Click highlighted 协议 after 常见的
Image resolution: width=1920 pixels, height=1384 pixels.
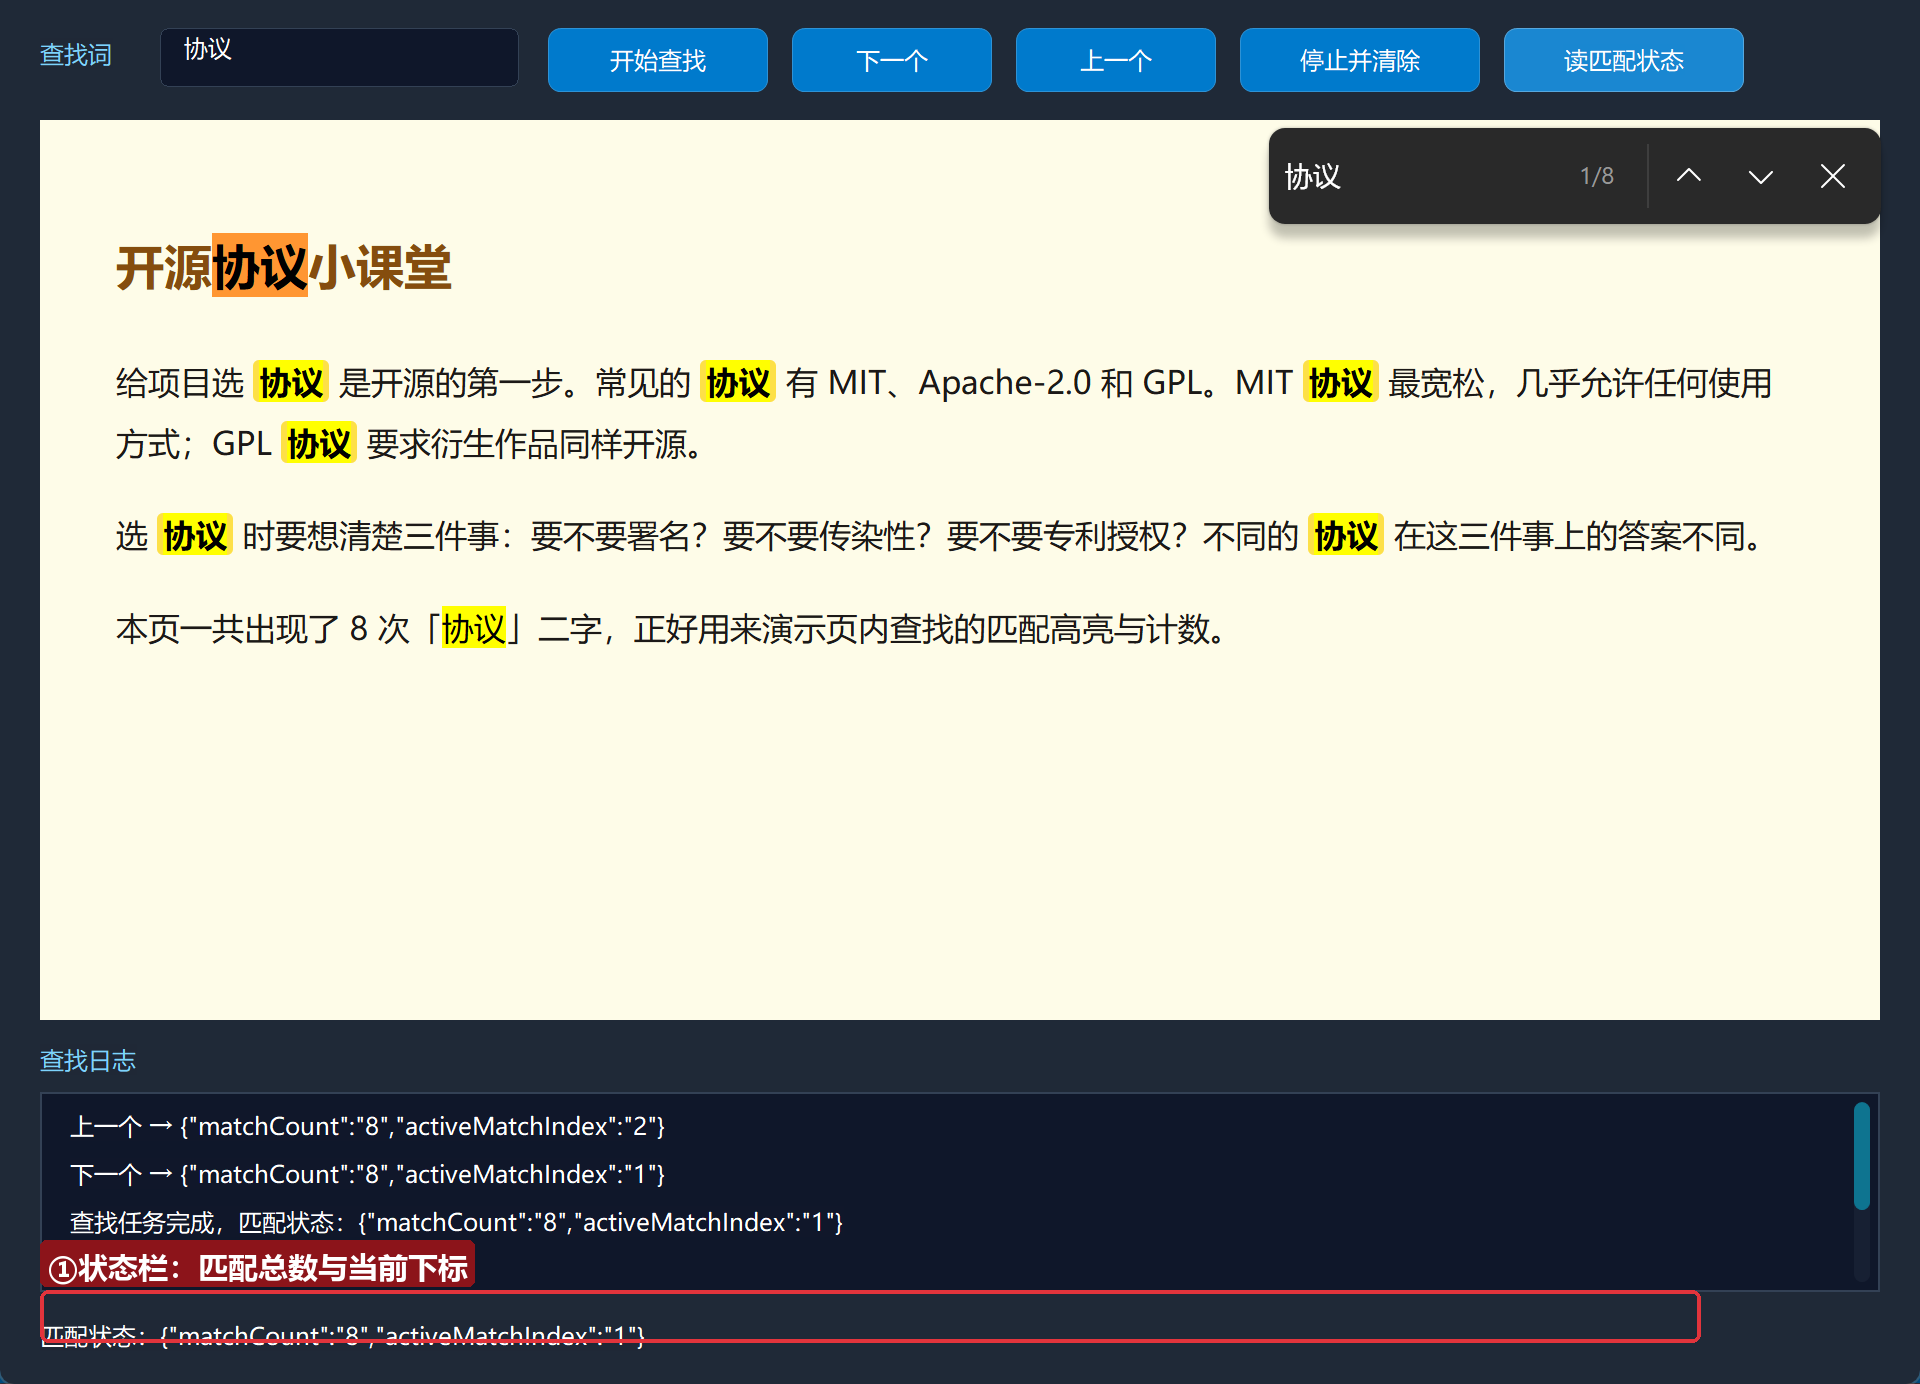(738, 382)
